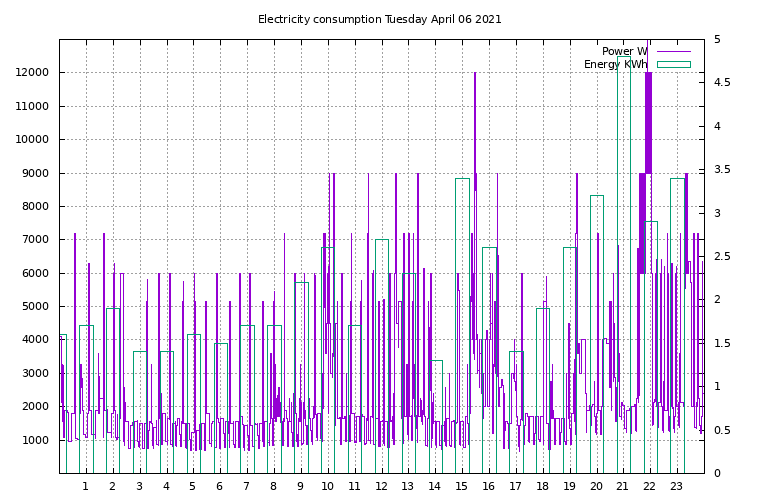Click the left axis label 10000
Image resolution: width=768 pixels, height=500 pixels.
point(32,140)
